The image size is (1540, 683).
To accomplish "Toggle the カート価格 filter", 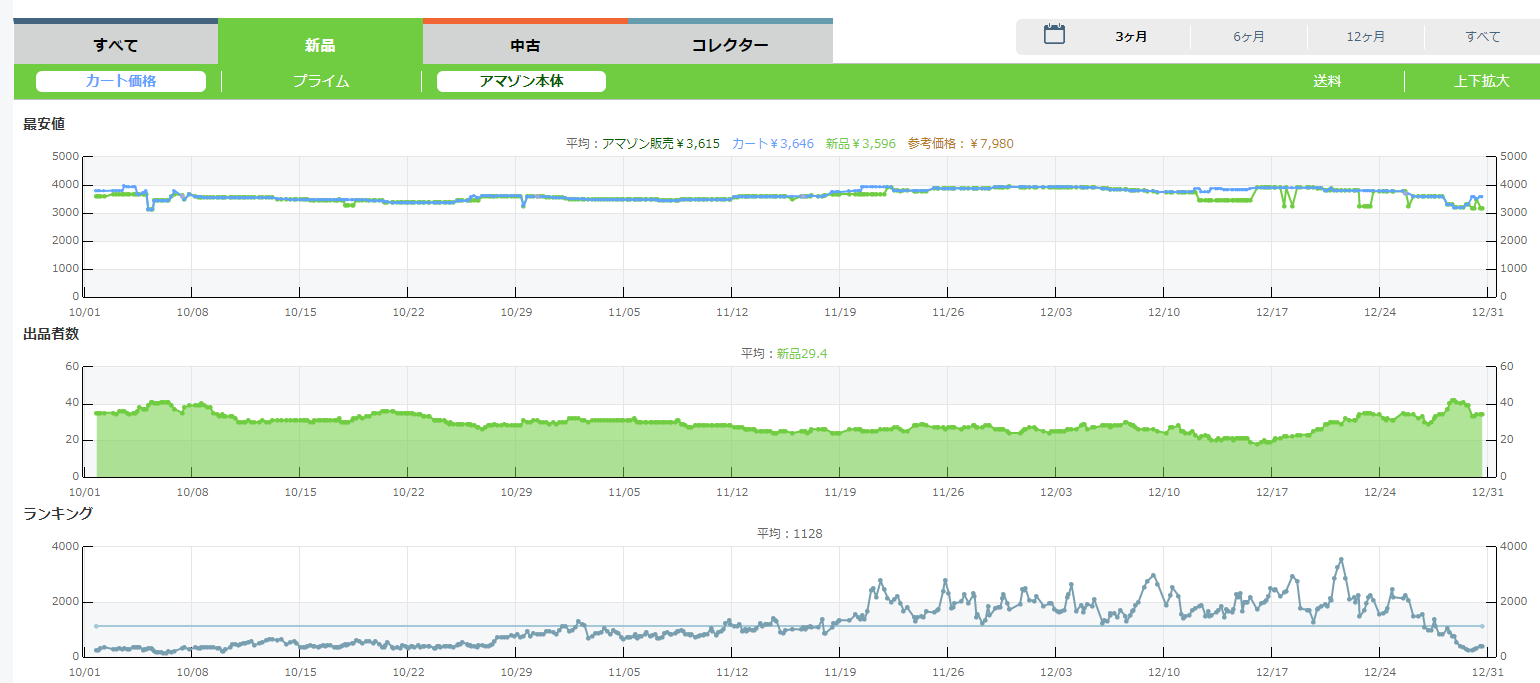I will point(121,81).
